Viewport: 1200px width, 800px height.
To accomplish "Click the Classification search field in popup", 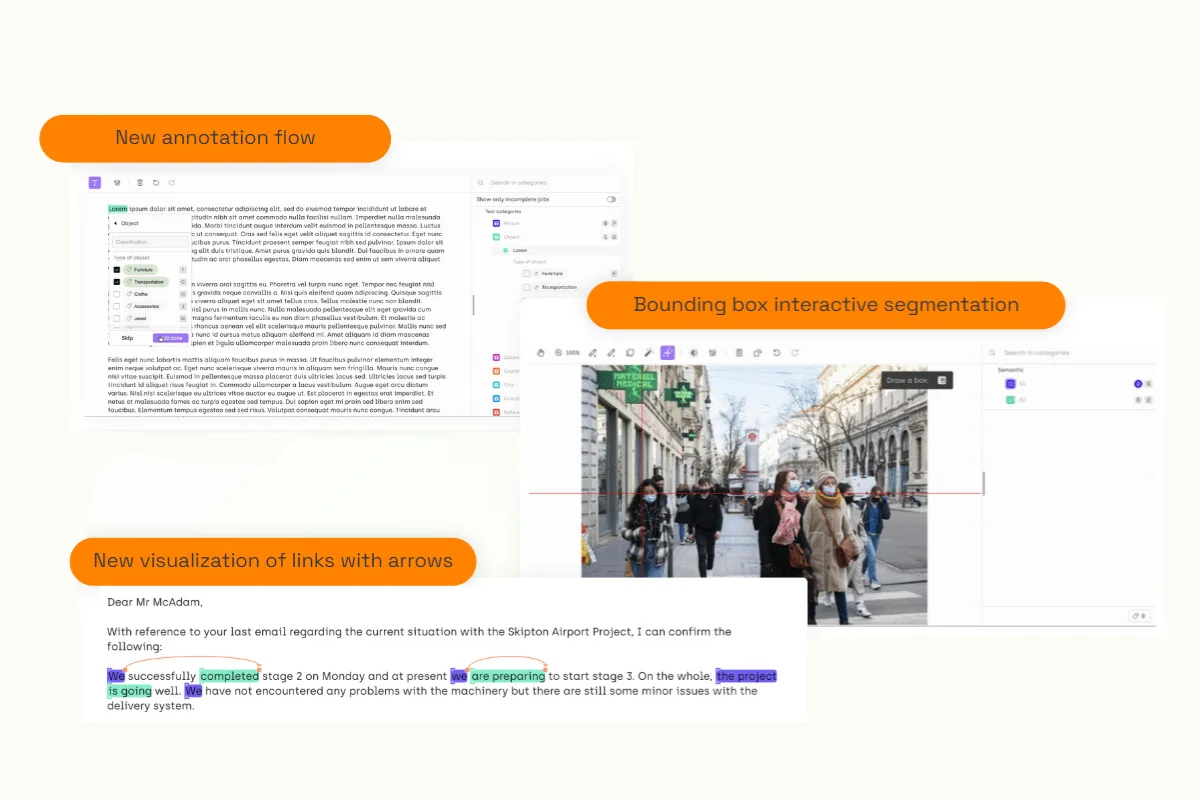I will tap(150, 242).
